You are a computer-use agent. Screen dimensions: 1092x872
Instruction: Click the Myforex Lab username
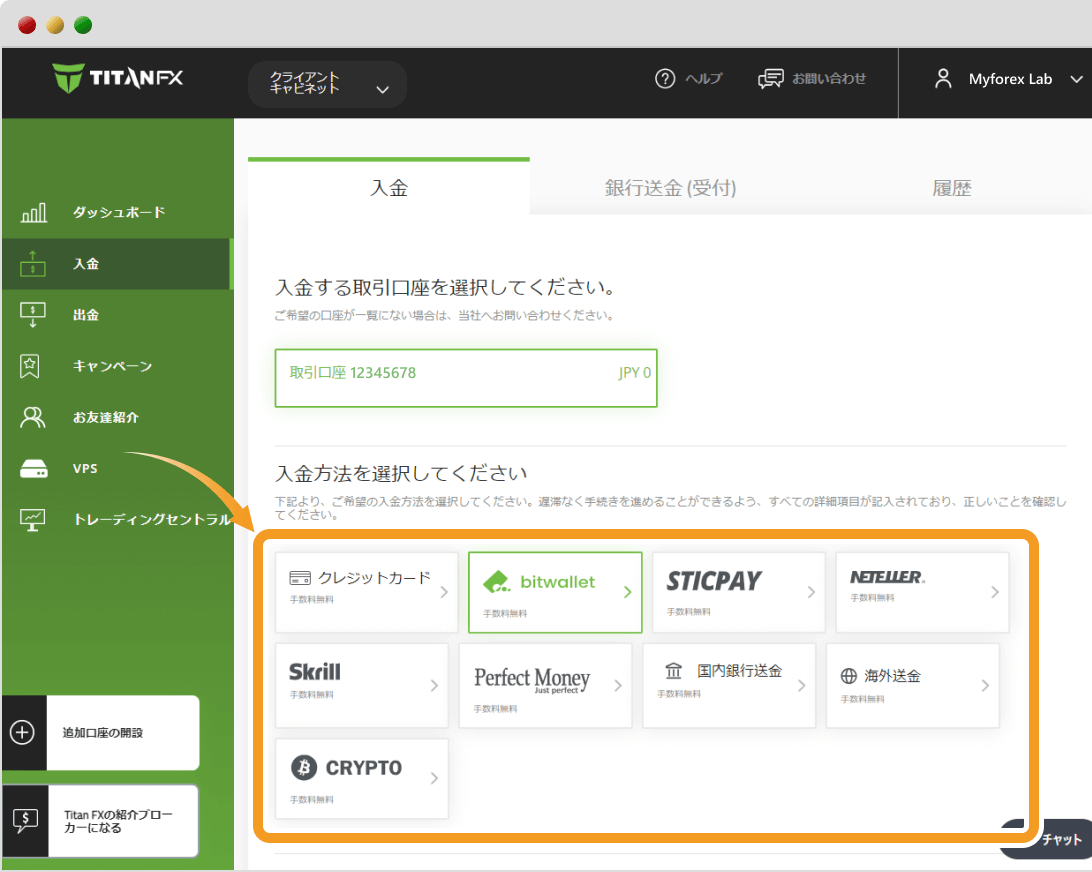click(x=1010, y=79)
